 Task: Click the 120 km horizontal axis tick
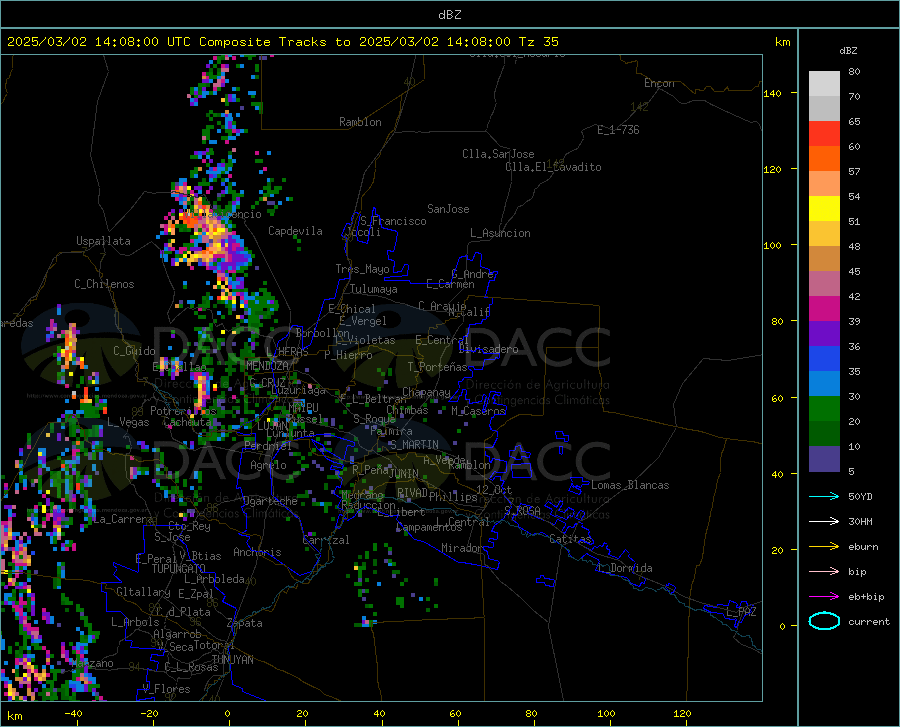(682, 714)
